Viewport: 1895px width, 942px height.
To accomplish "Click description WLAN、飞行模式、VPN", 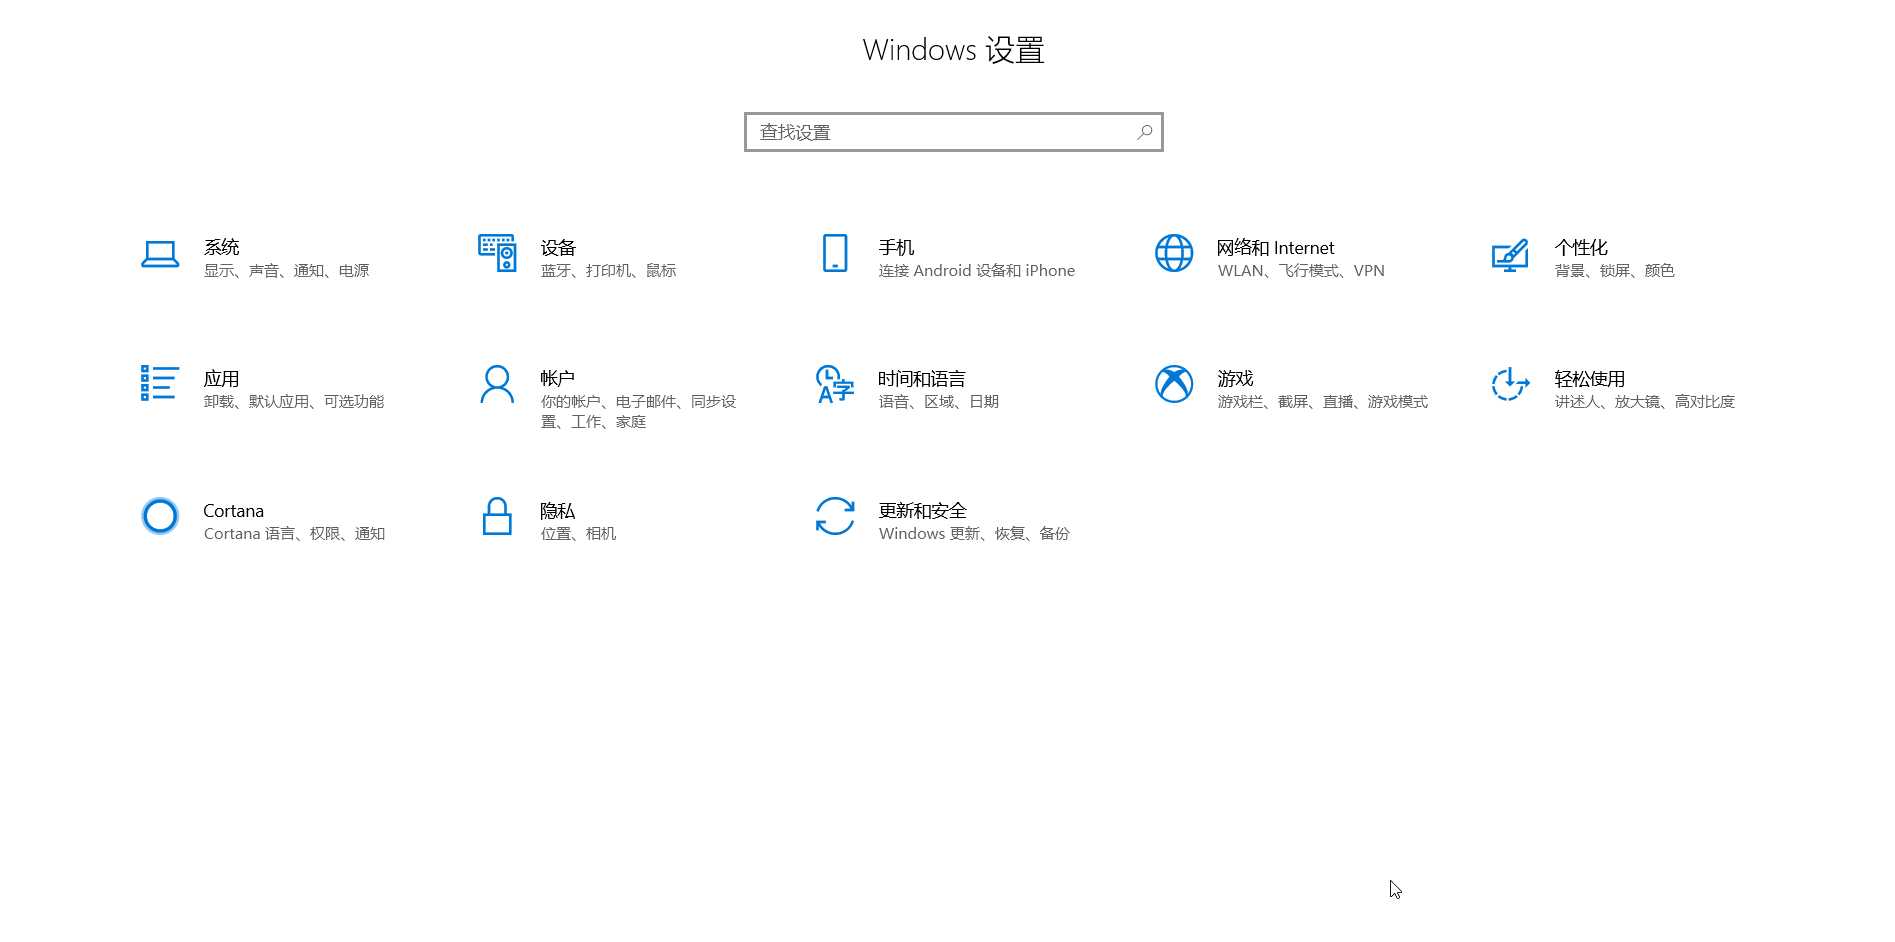I will (1301, 270).
